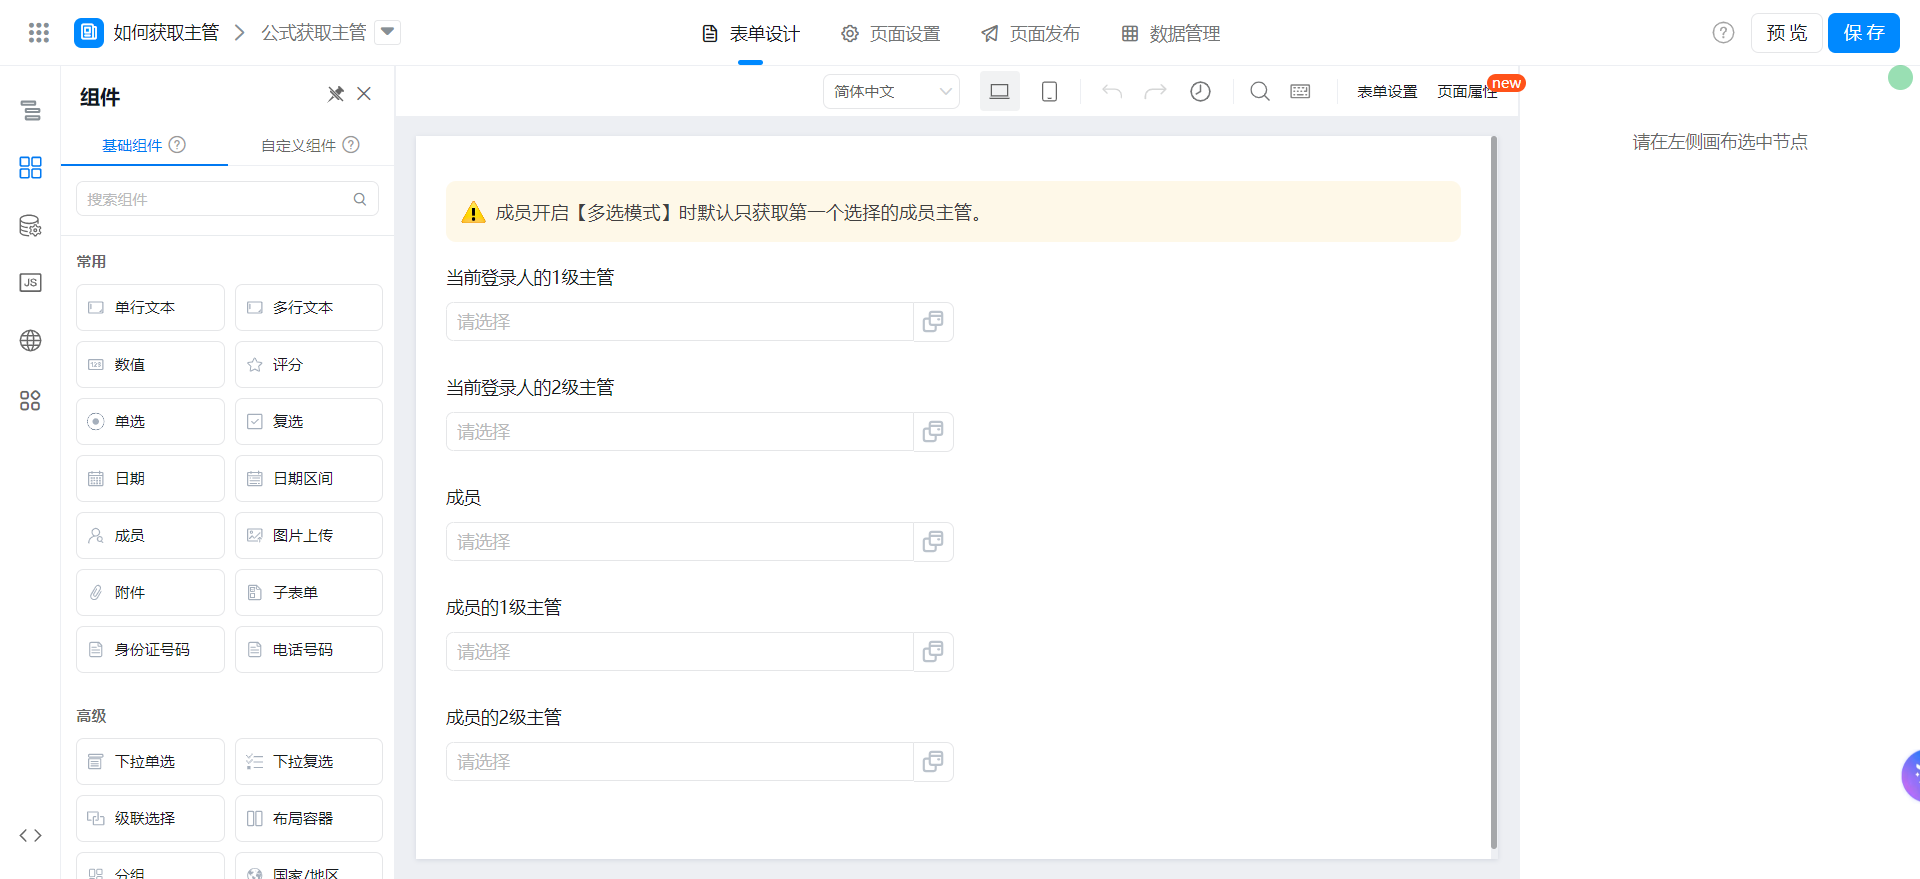
Task: Open member picker for 当前登录人的1级主管
Action: (933, 322)
